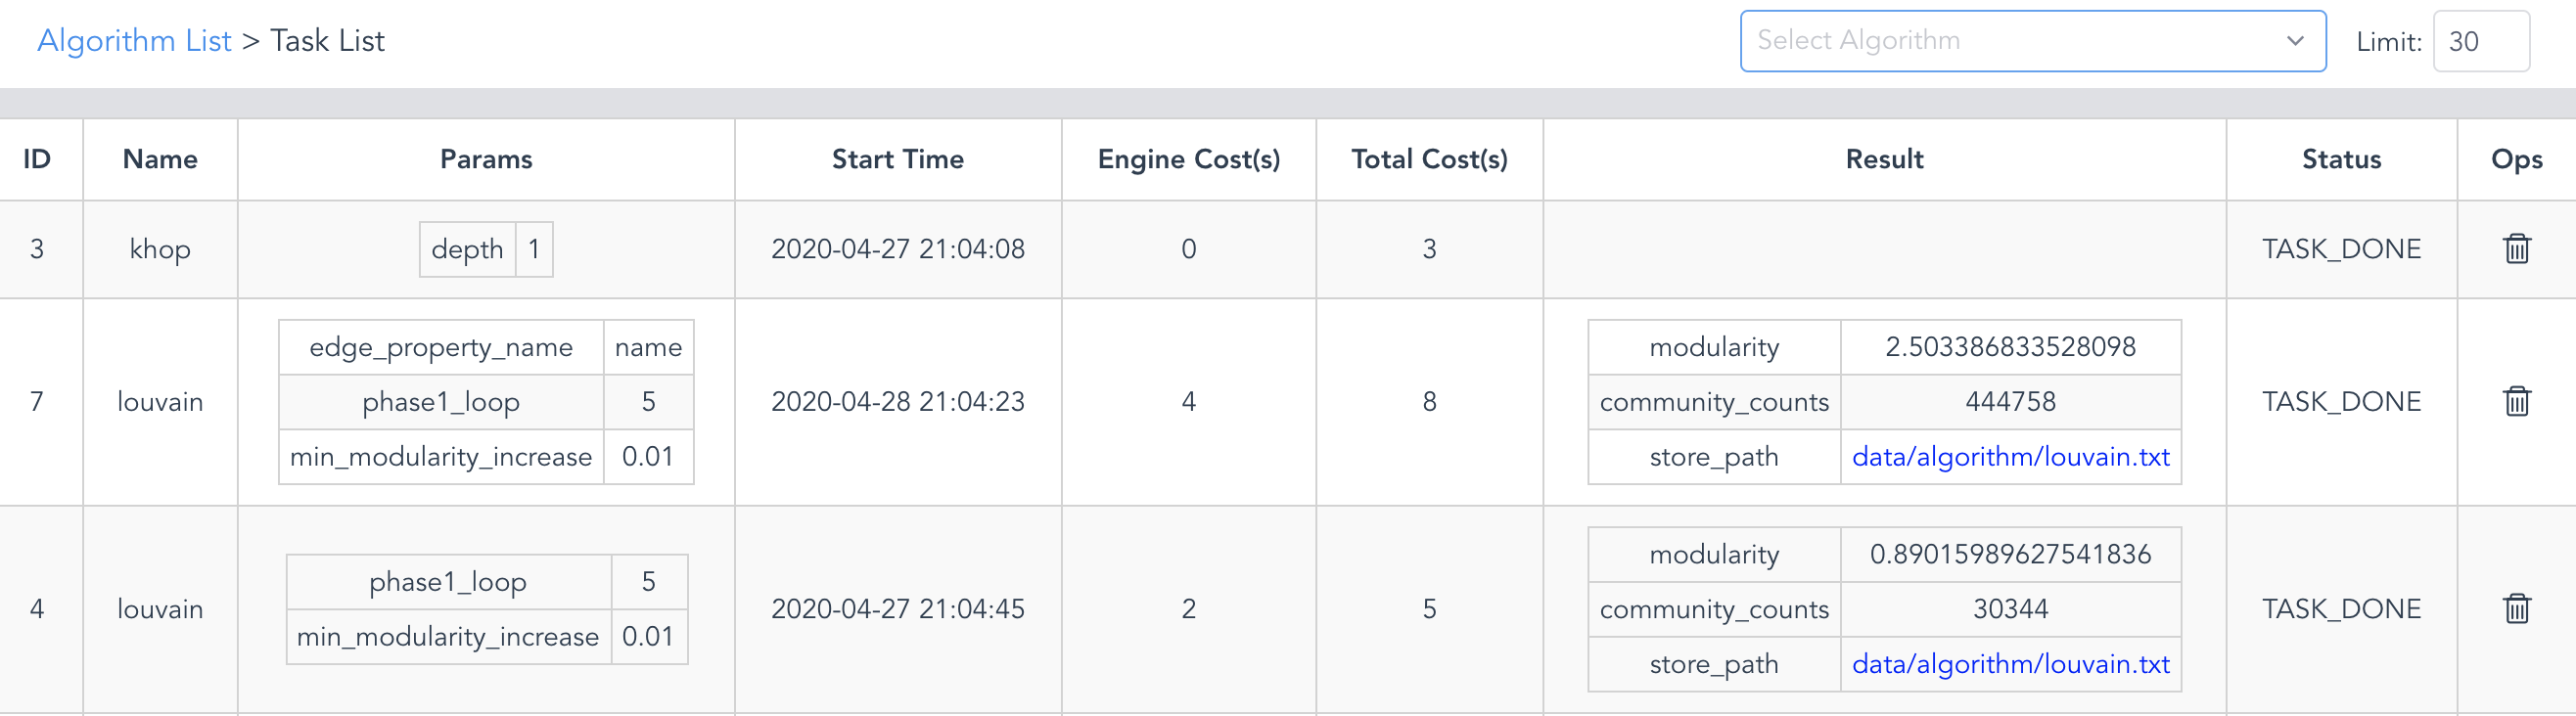The image size is (2576, 716).
Task: Focus the Limit input field showing 30
Action: click(2480, 41)
